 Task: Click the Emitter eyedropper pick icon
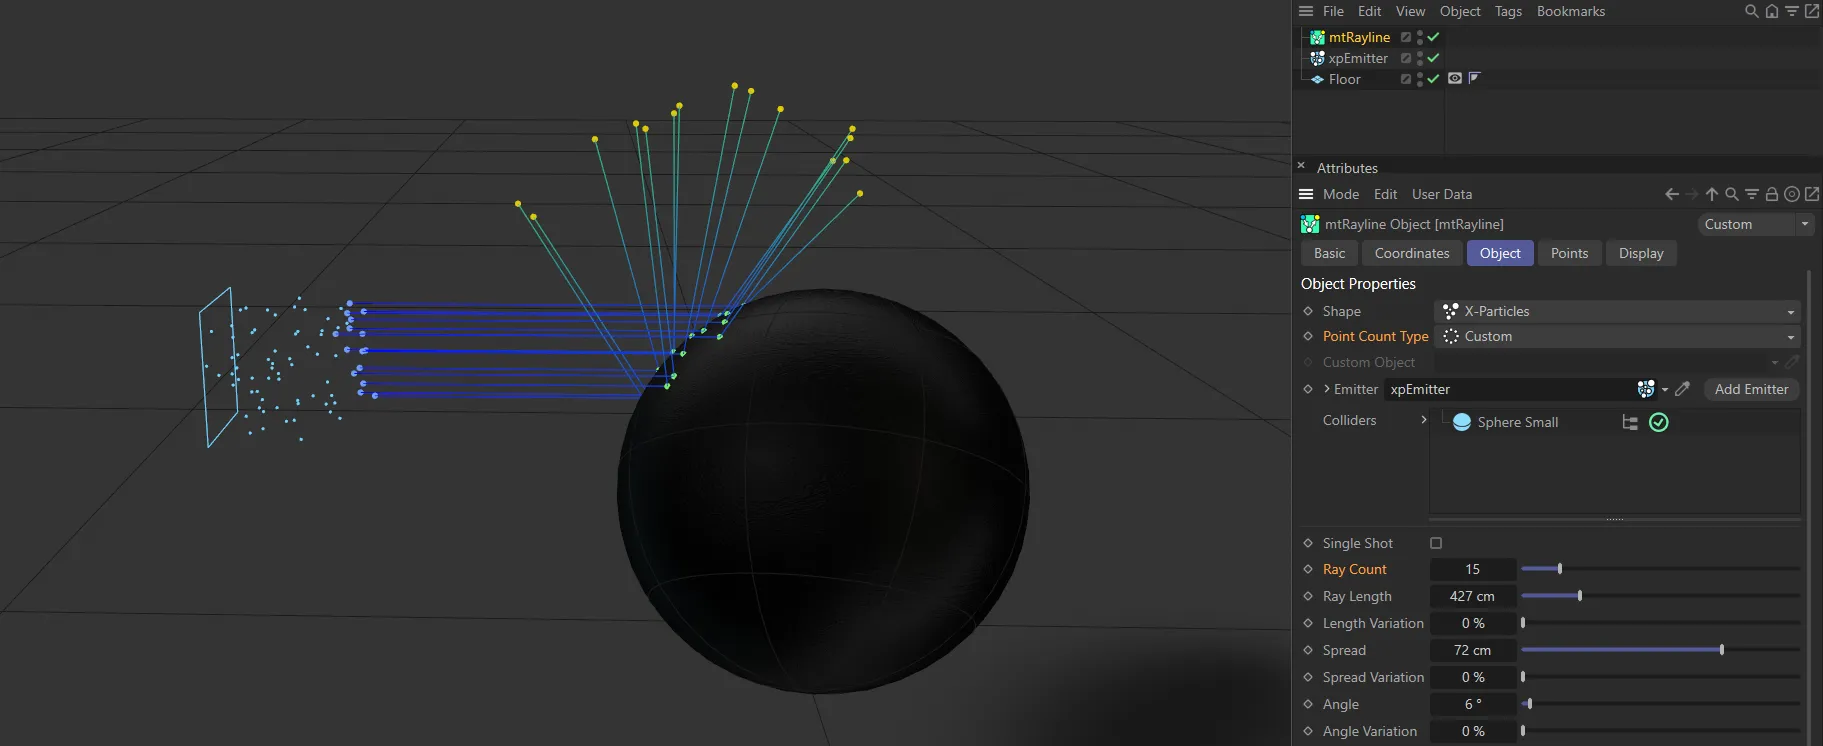[x=1683, y=389]
